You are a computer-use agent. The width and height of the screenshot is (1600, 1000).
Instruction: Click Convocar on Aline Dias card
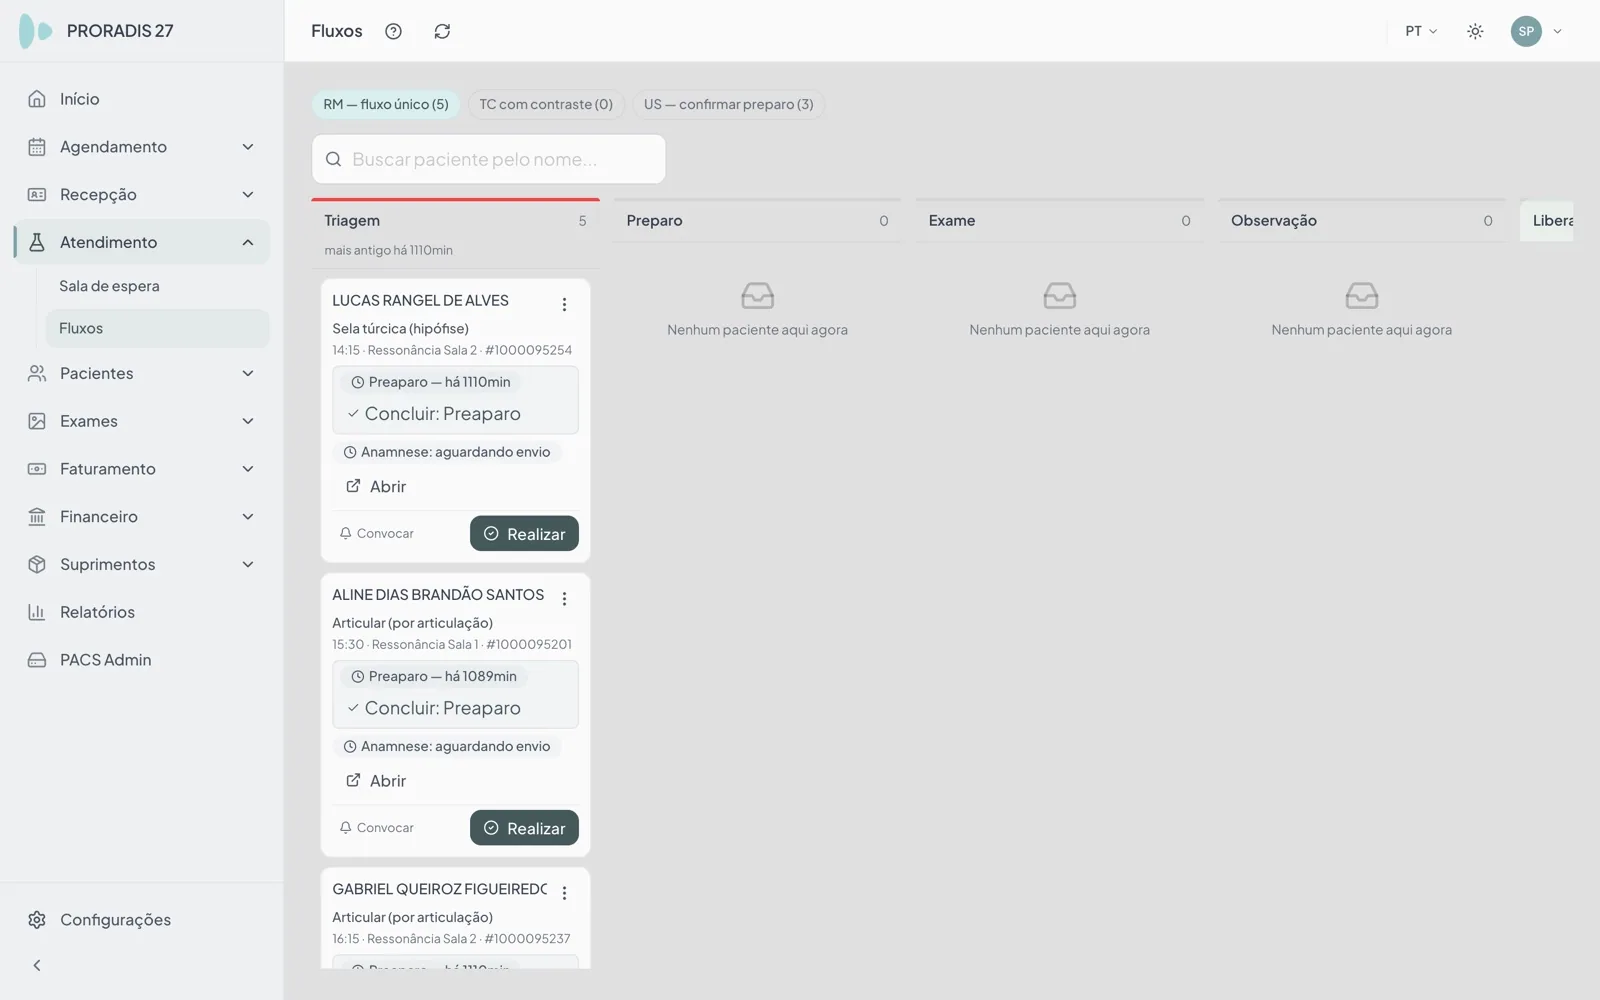click(376, 828)
